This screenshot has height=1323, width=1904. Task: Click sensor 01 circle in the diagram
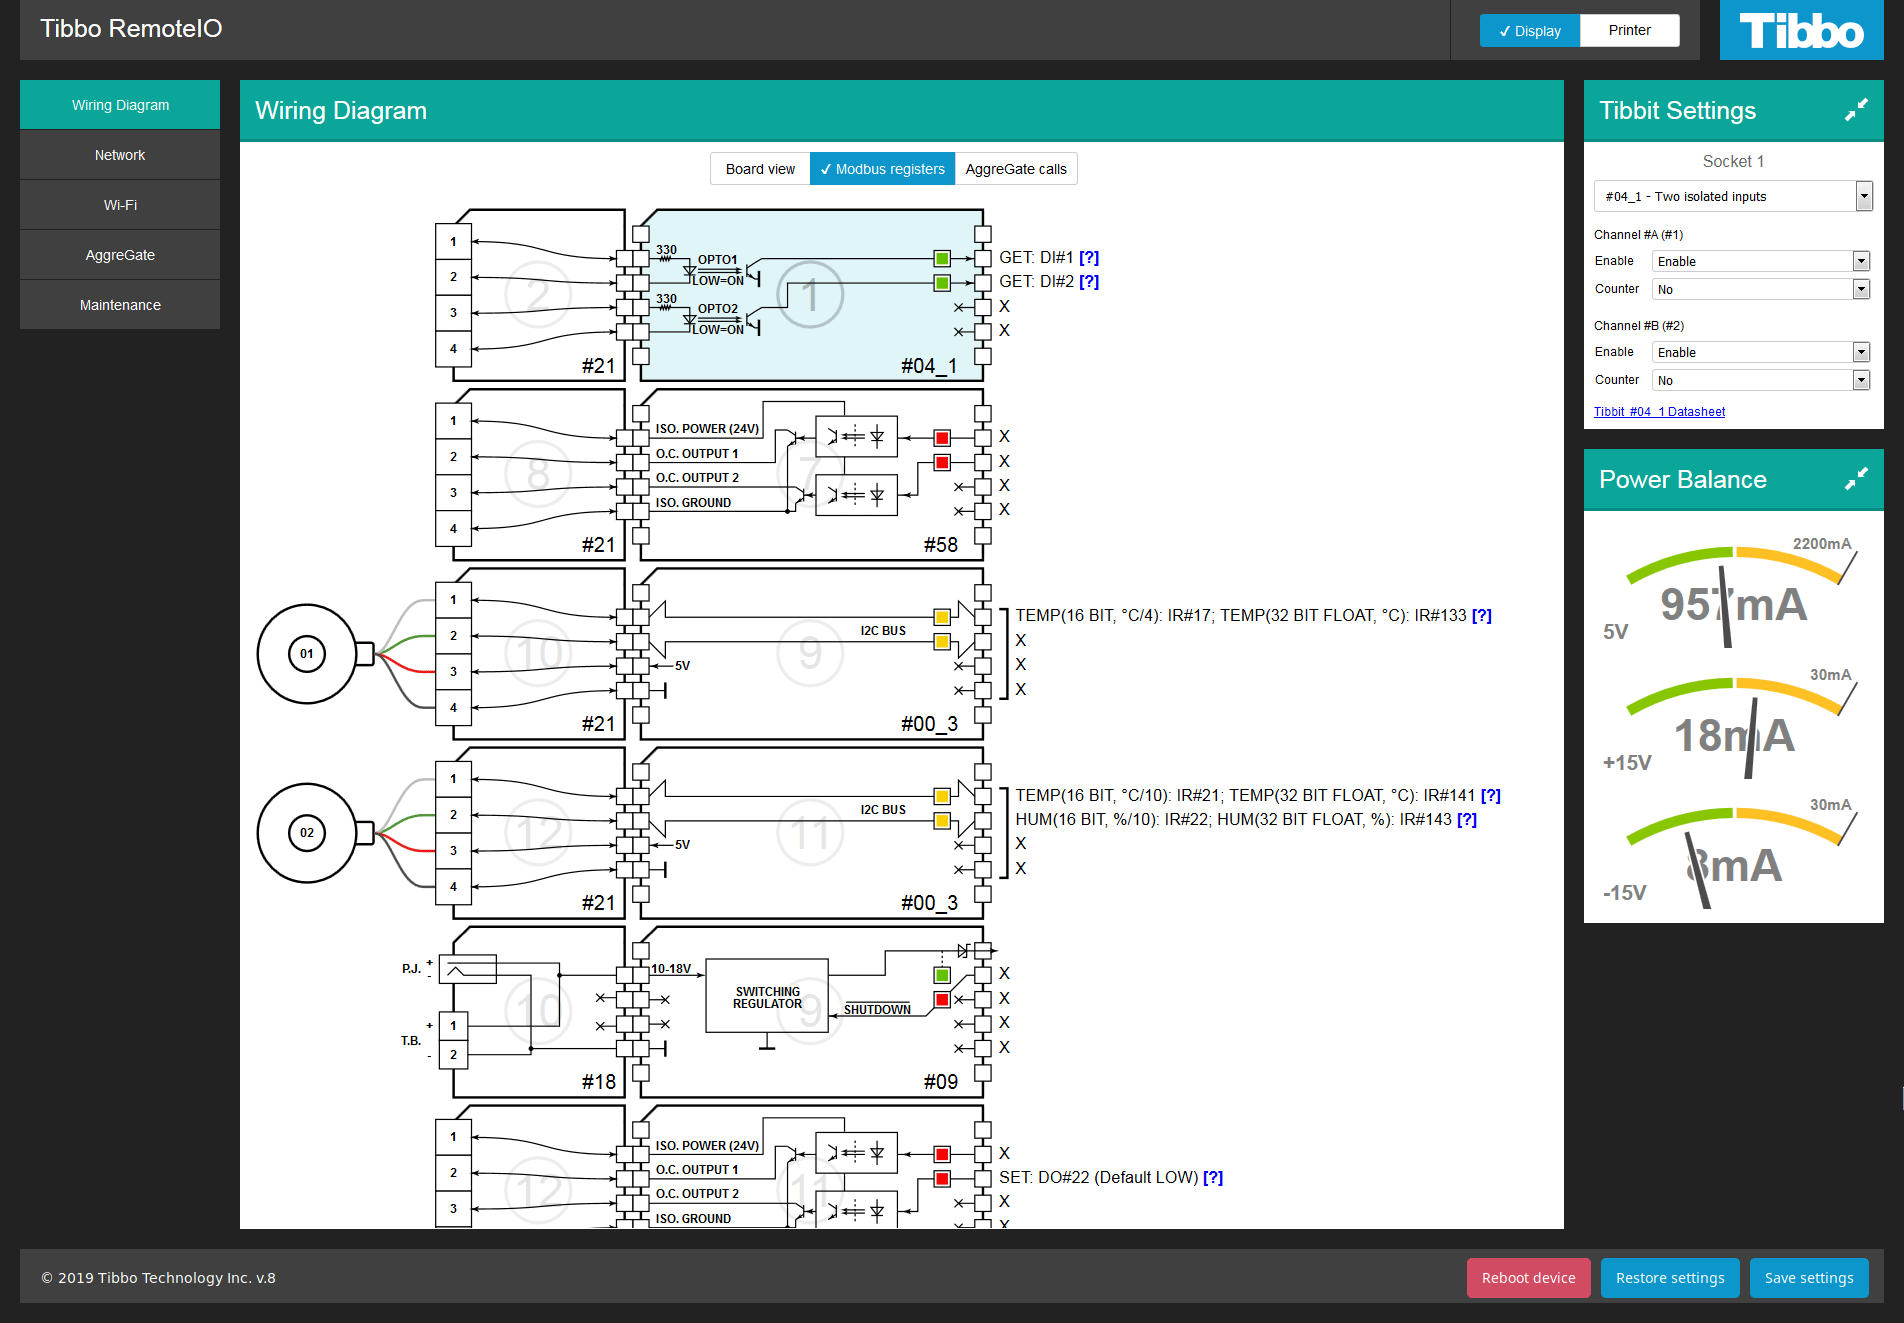click(307, 654)
